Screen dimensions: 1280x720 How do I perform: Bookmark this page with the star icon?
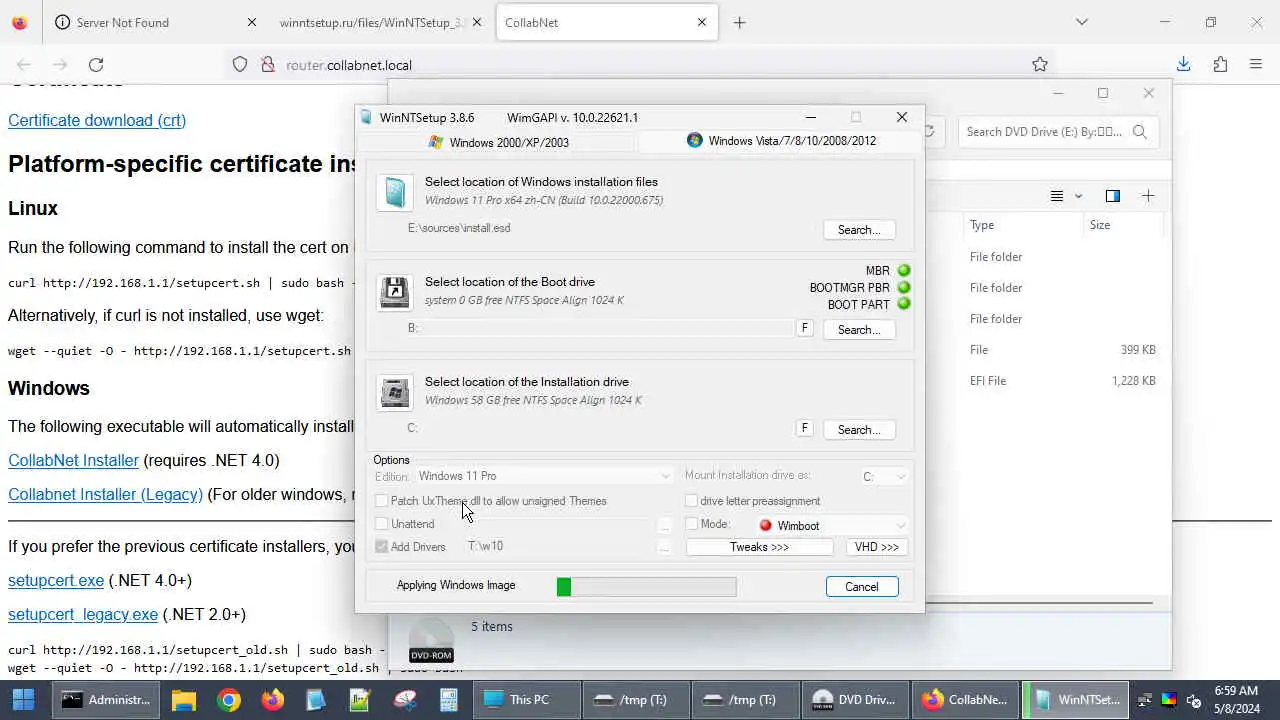point(1040,65)
